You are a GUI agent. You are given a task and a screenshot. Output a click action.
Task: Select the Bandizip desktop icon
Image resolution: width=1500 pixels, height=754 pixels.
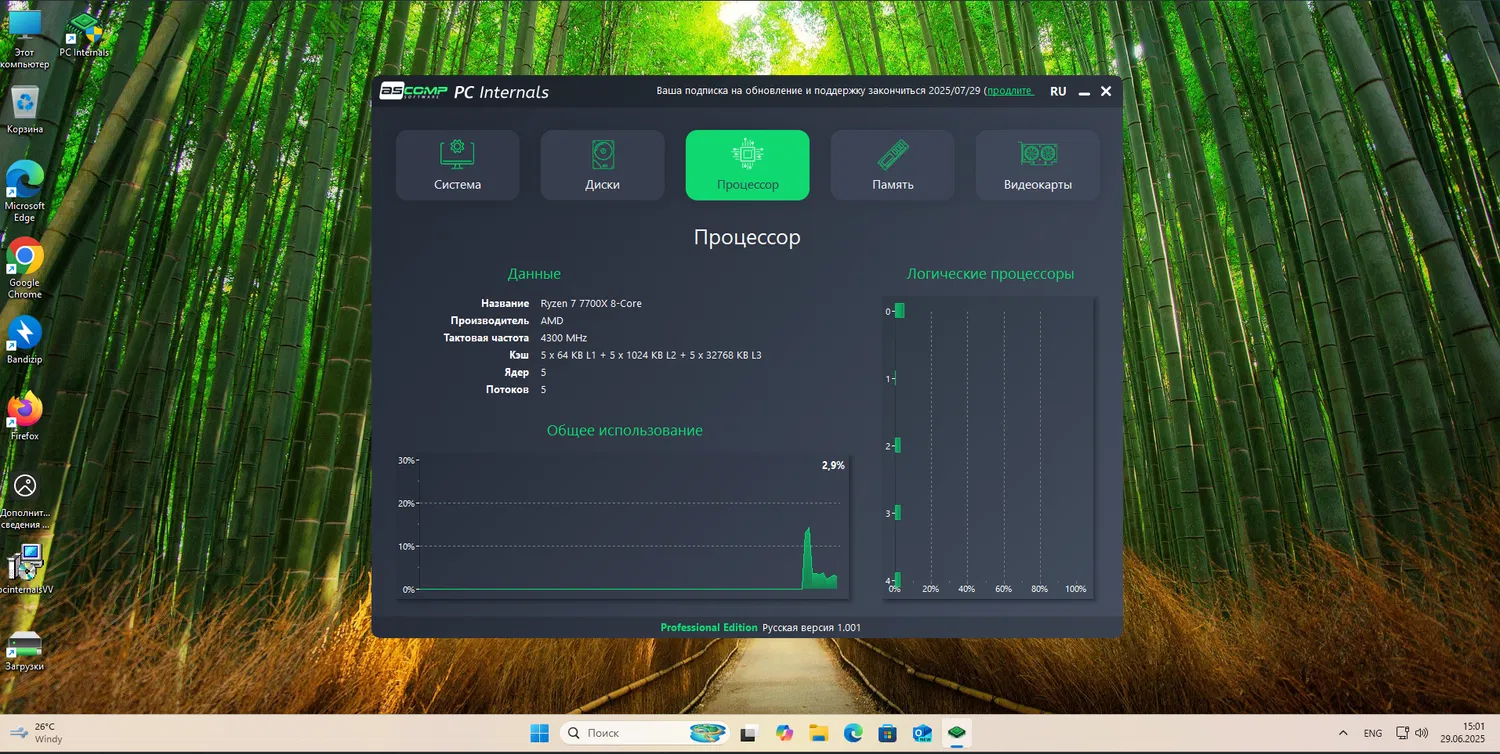25,339
